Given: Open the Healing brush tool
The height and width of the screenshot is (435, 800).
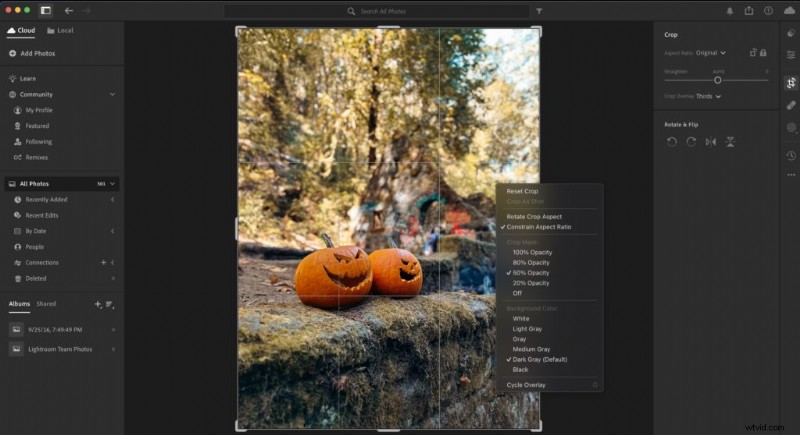Looking at the screenshot, I should coord(791,105).
